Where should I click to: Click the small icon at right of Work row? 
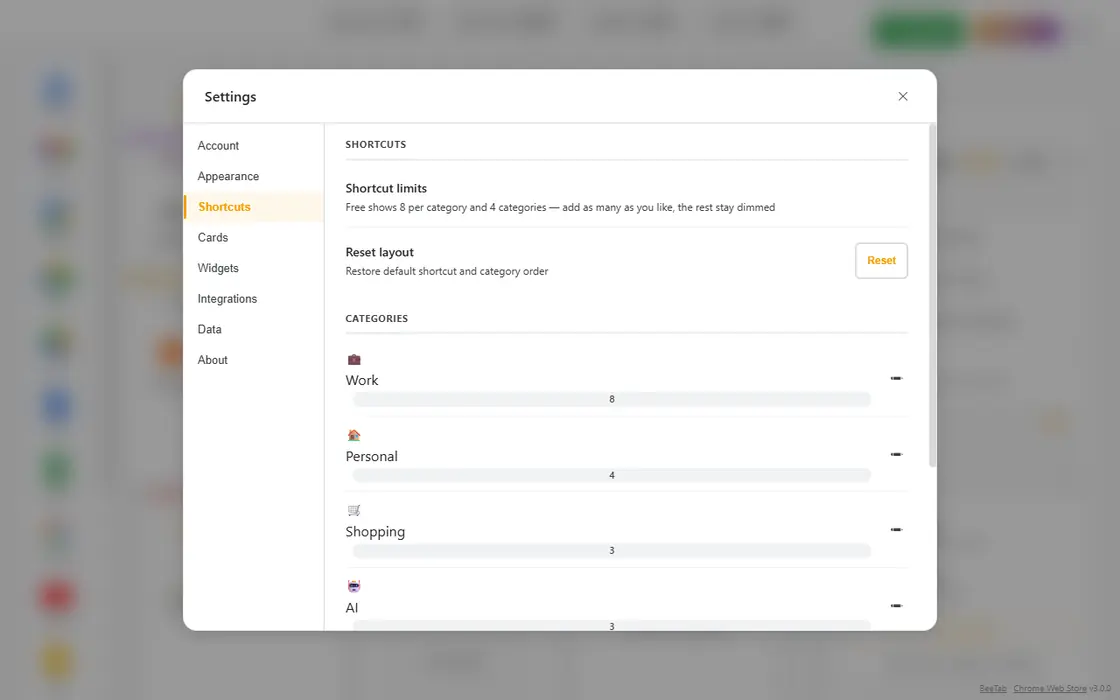[896, 378]
